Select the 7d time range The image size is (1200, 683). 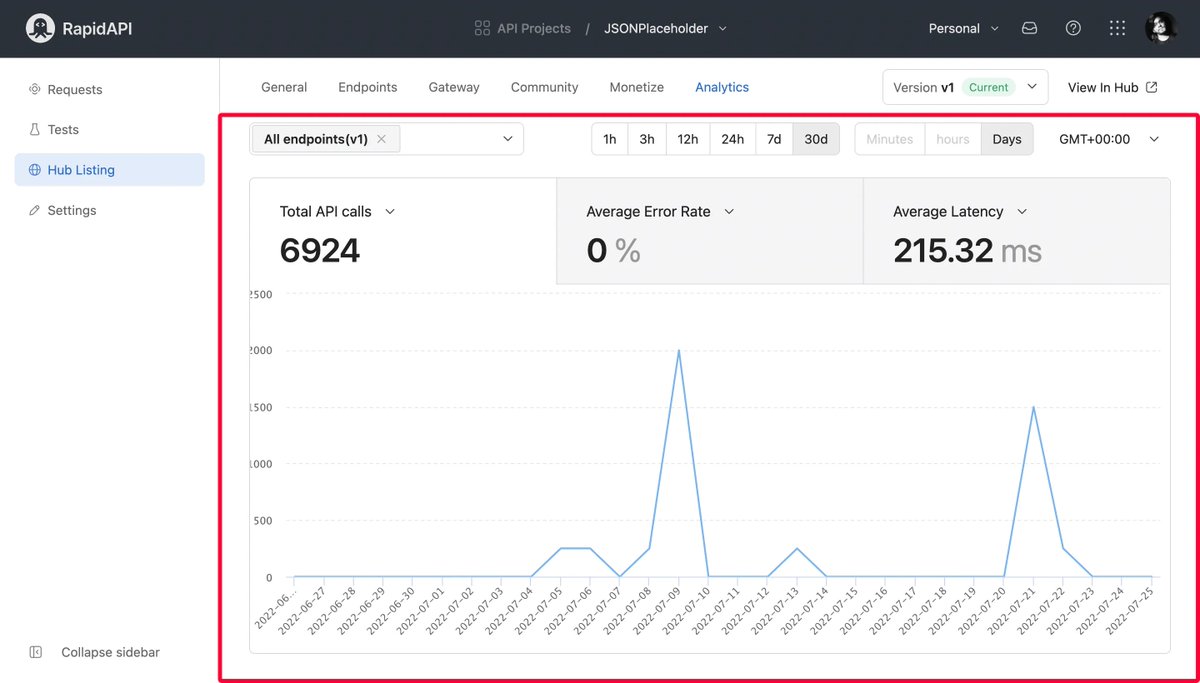pyautogui.click(x=773, y=139)
